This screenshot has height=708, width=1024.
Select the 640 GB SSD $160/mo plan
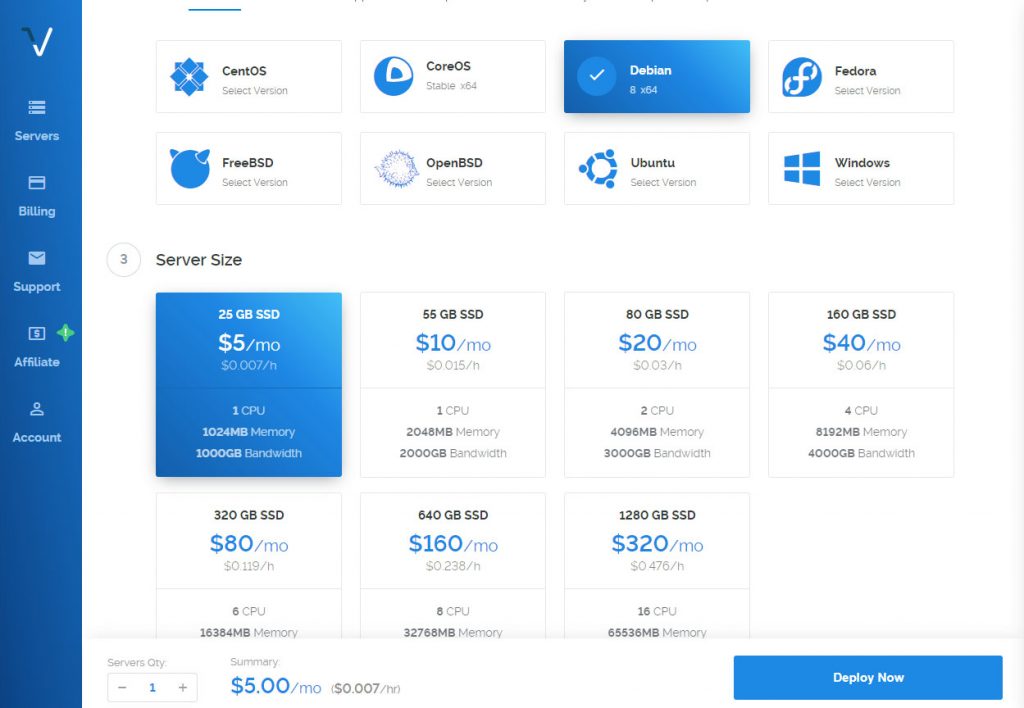pyautogui.click(x=453, y=566)
